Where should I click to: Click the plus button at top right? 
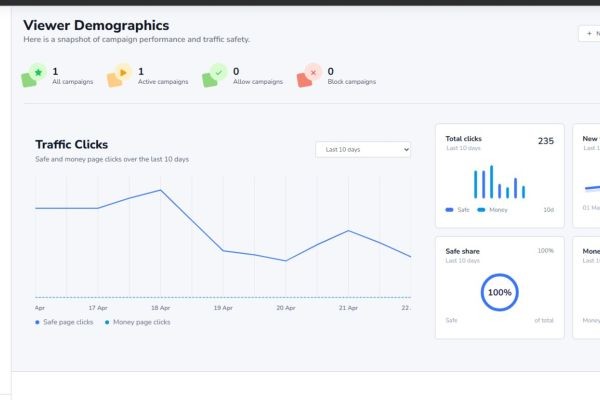click(x=589, y=34)
